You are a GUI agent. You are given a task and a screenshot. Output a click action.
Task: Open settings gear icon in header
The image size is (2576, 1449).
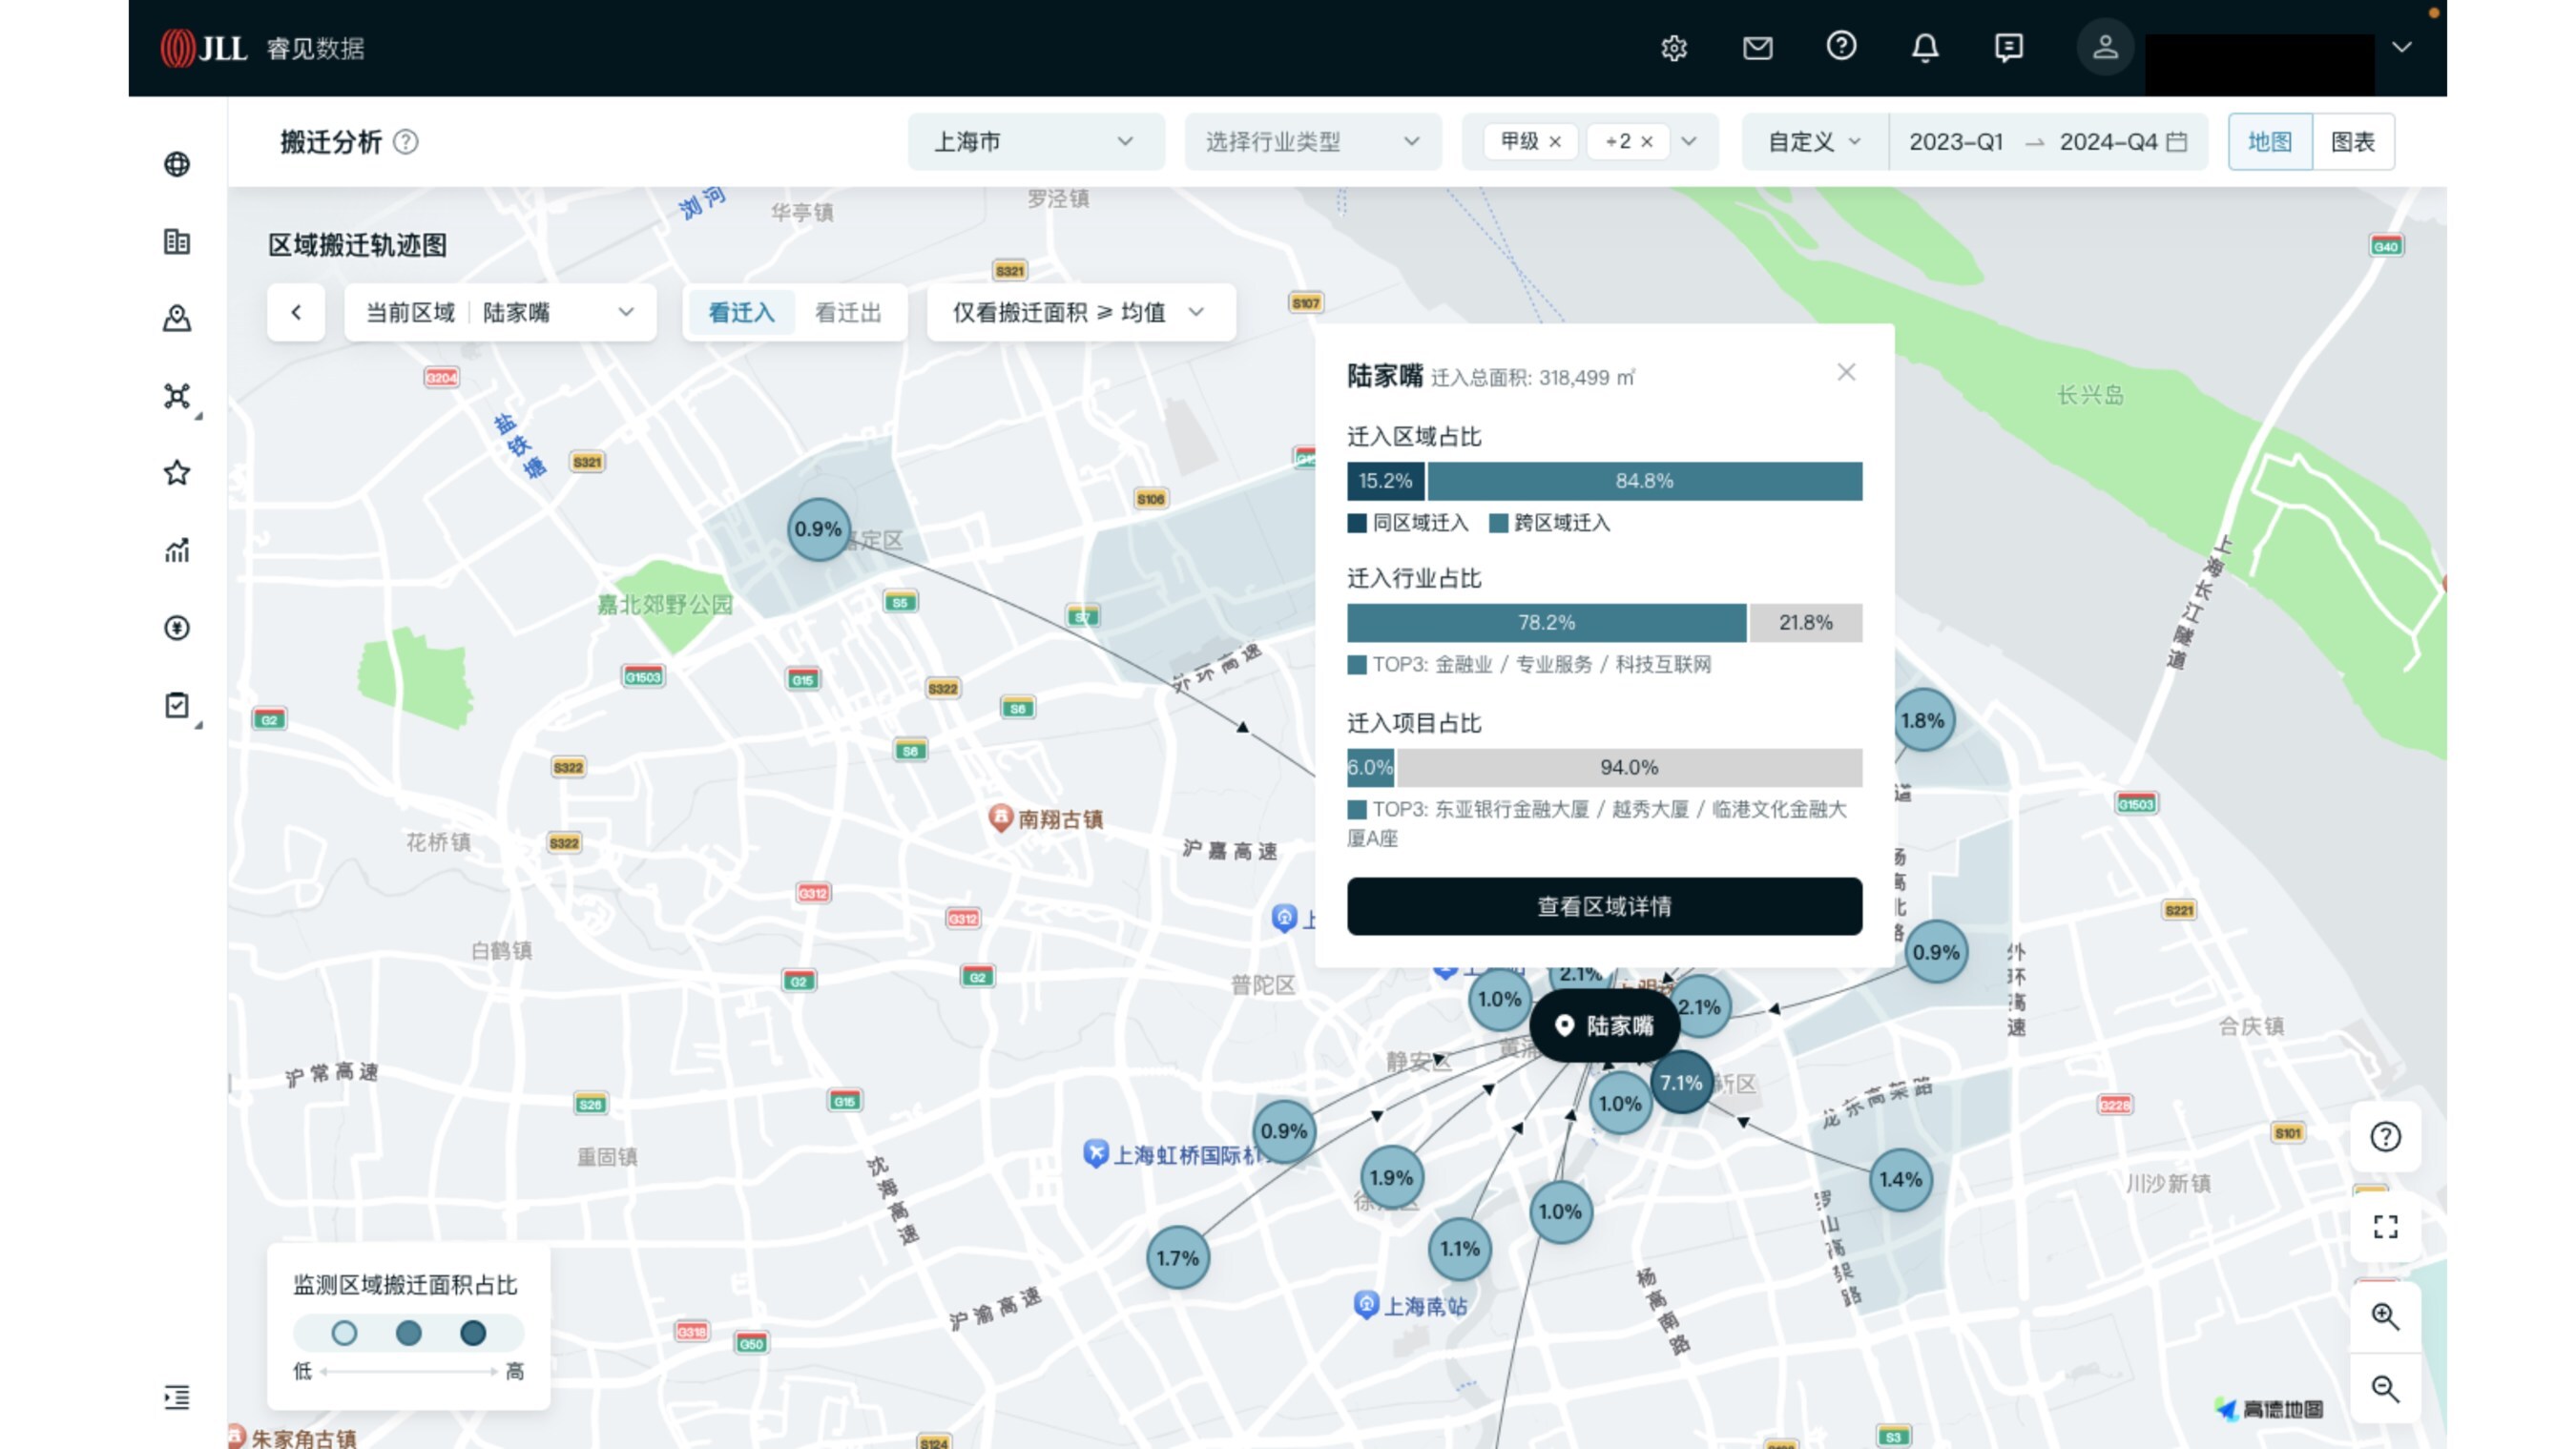coord(1674,48)
